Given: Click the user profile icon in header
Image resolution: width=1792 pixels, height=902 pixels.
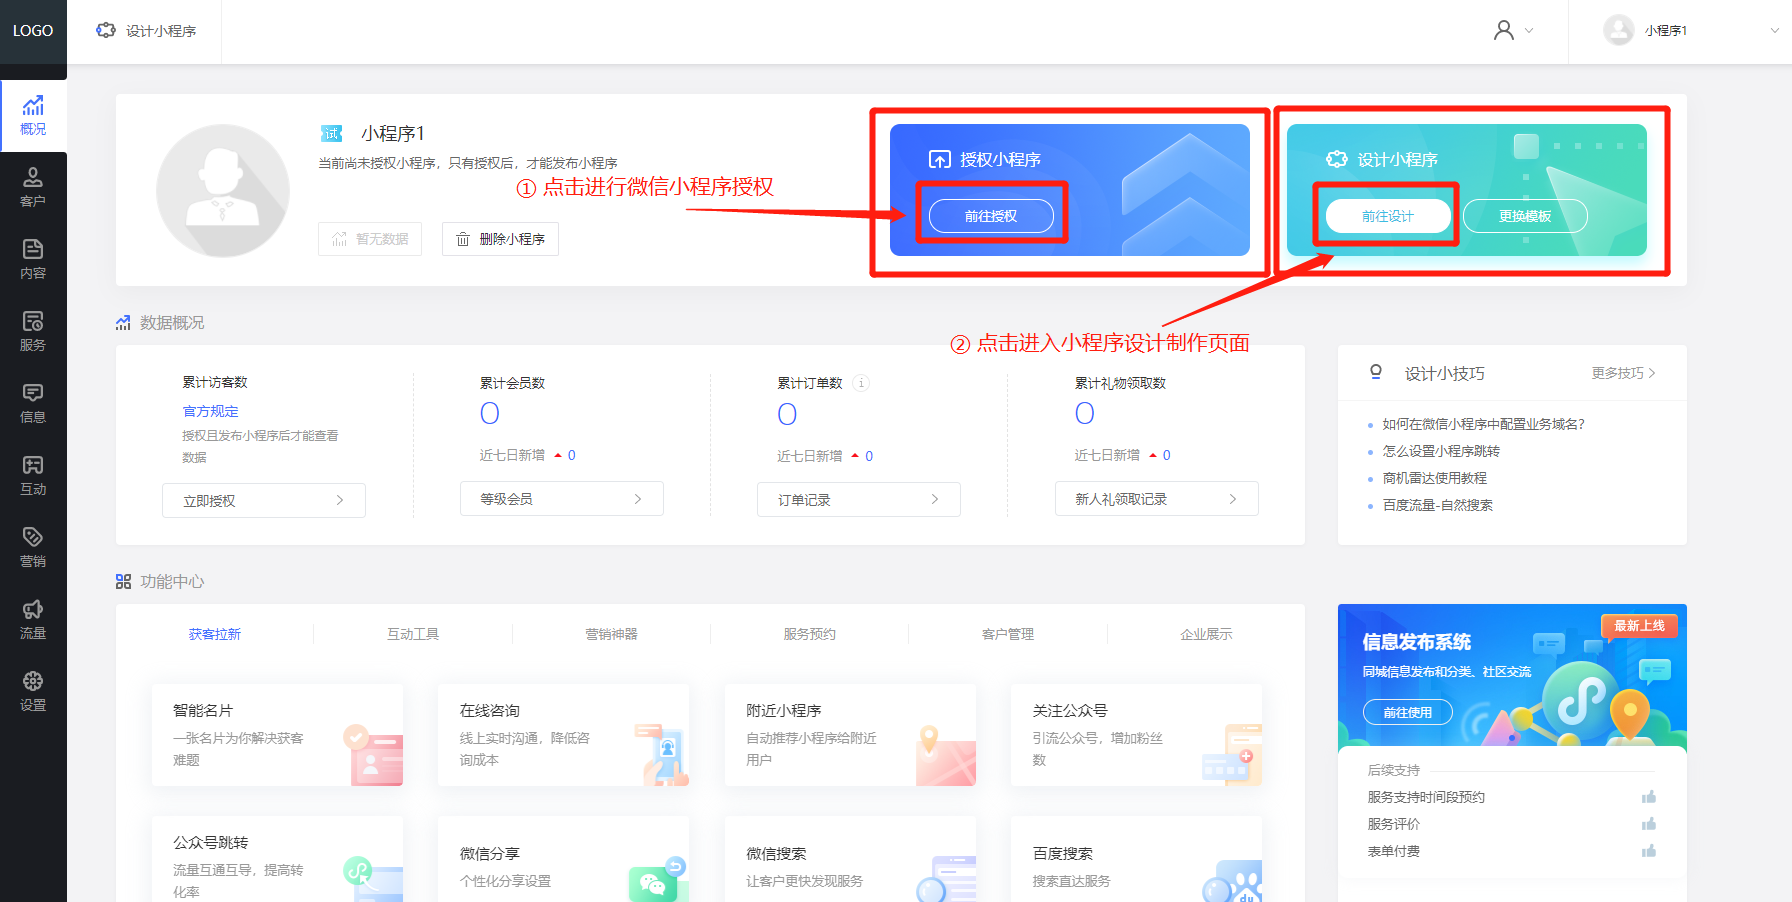Looking at the screenshot, I should pyautogui.click(x=1504, y=31).
